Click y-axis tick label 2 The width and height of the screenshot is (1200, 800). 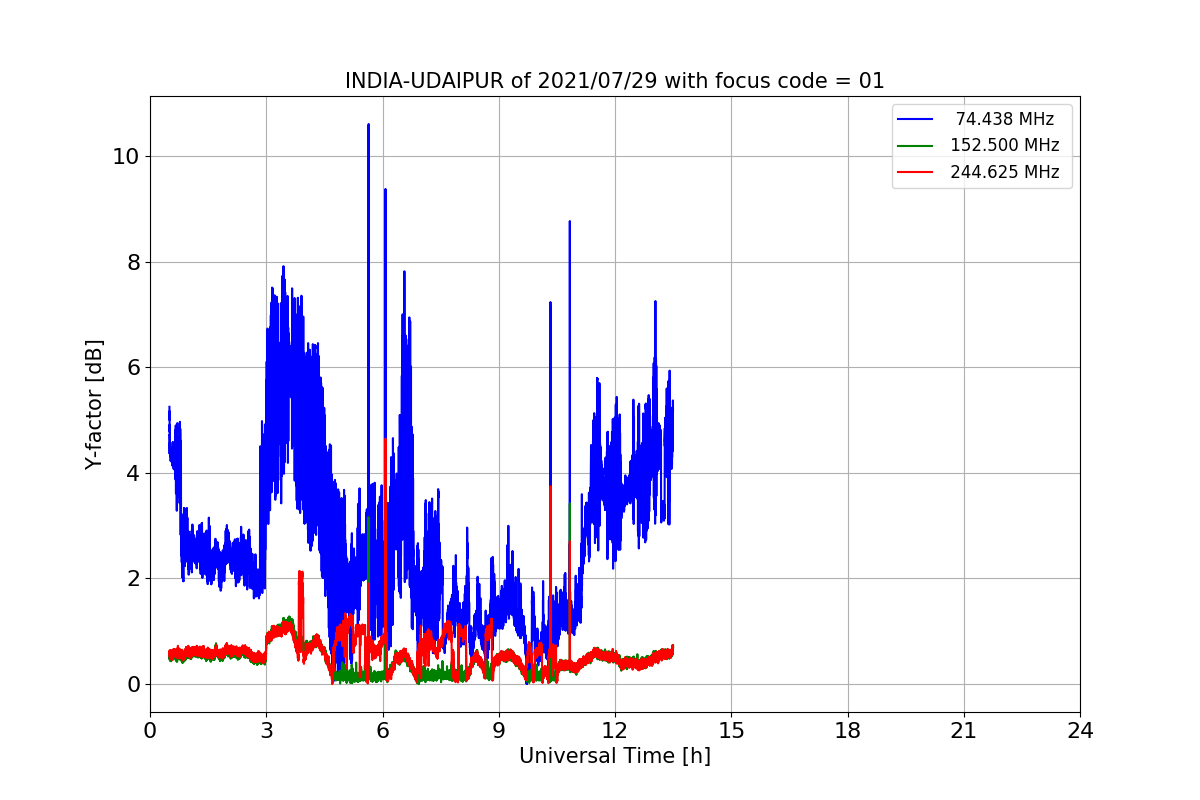[x=134, y=579]
